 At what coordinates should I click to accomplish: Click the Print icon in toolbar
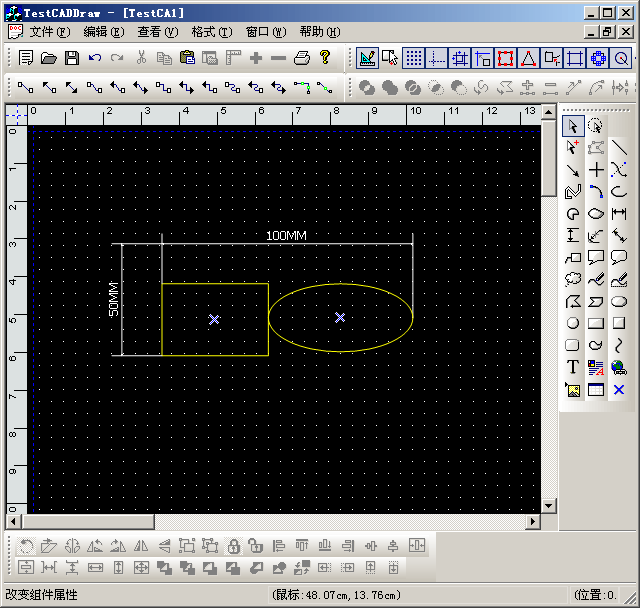tap(302, 58)
